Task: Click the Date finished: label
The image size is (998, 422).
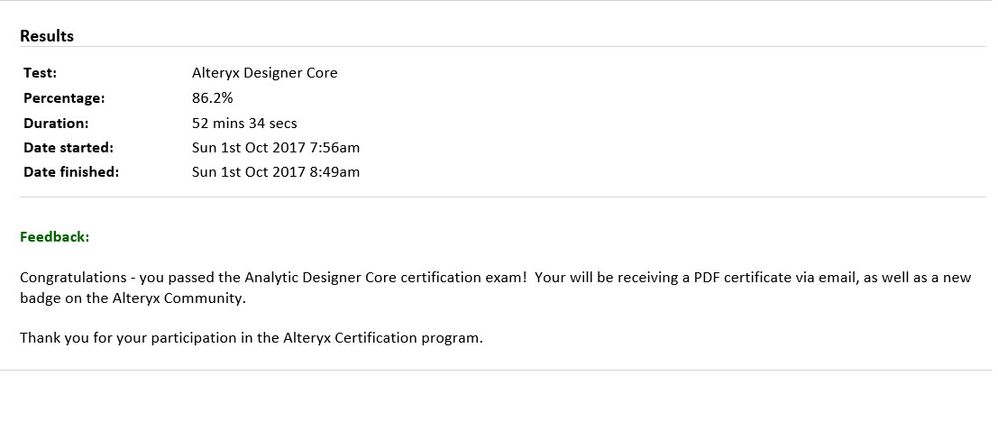Action: point(71,172)
